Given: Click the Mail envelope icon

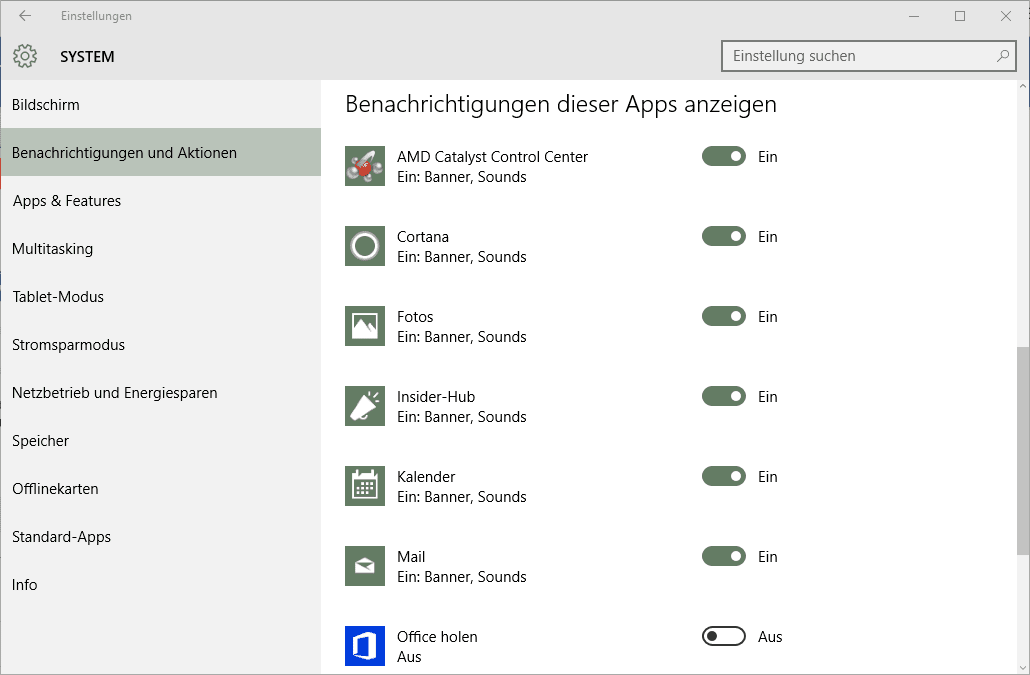Looking at the screenshot, I should (x=365, y=566).
